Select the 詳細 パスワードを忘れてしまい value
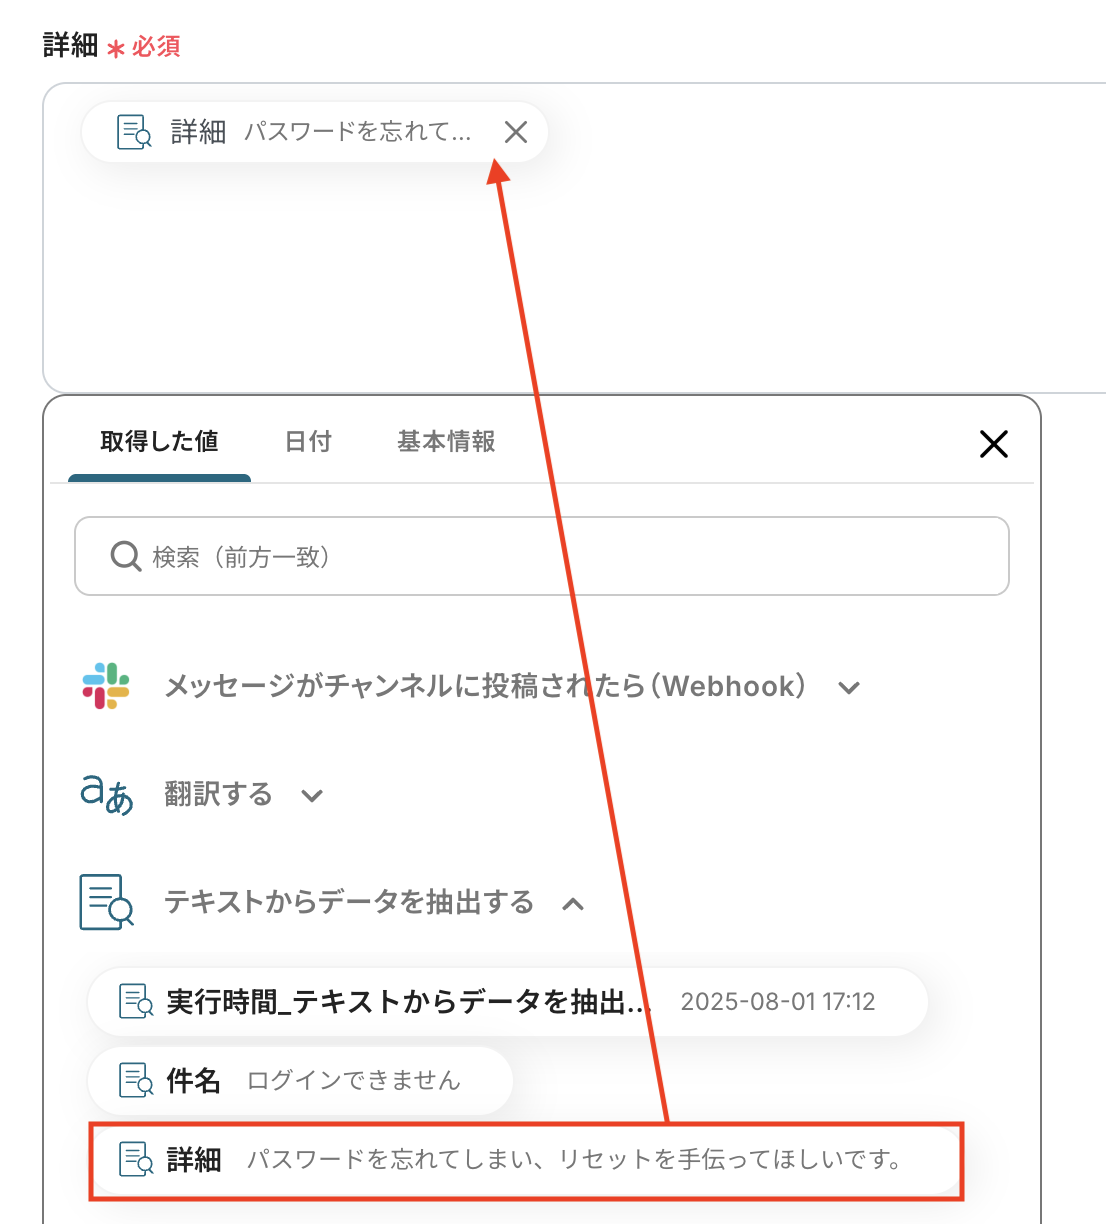 (x=526, y=1160)
